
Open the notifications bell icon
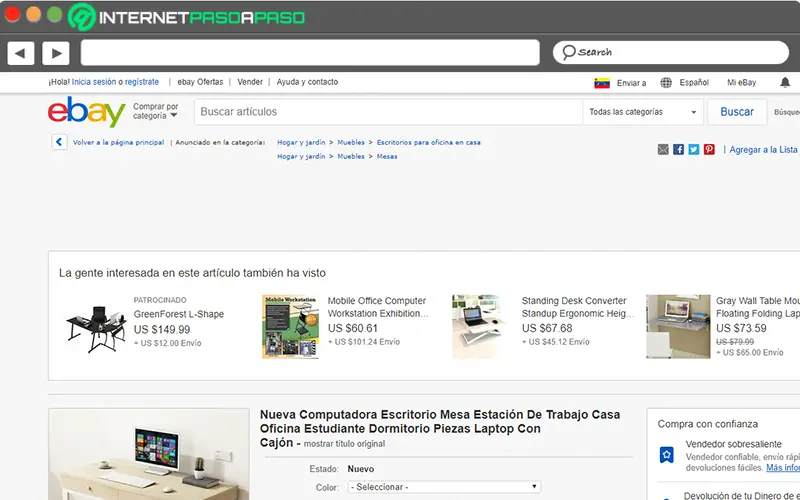click(785, 82)
